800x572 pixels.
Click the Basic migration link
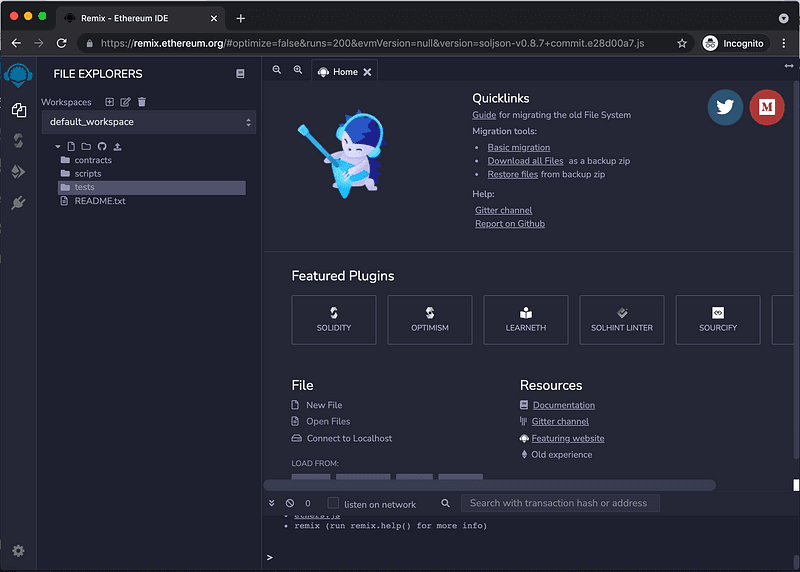pyautogui.click(x=518, y=147)
